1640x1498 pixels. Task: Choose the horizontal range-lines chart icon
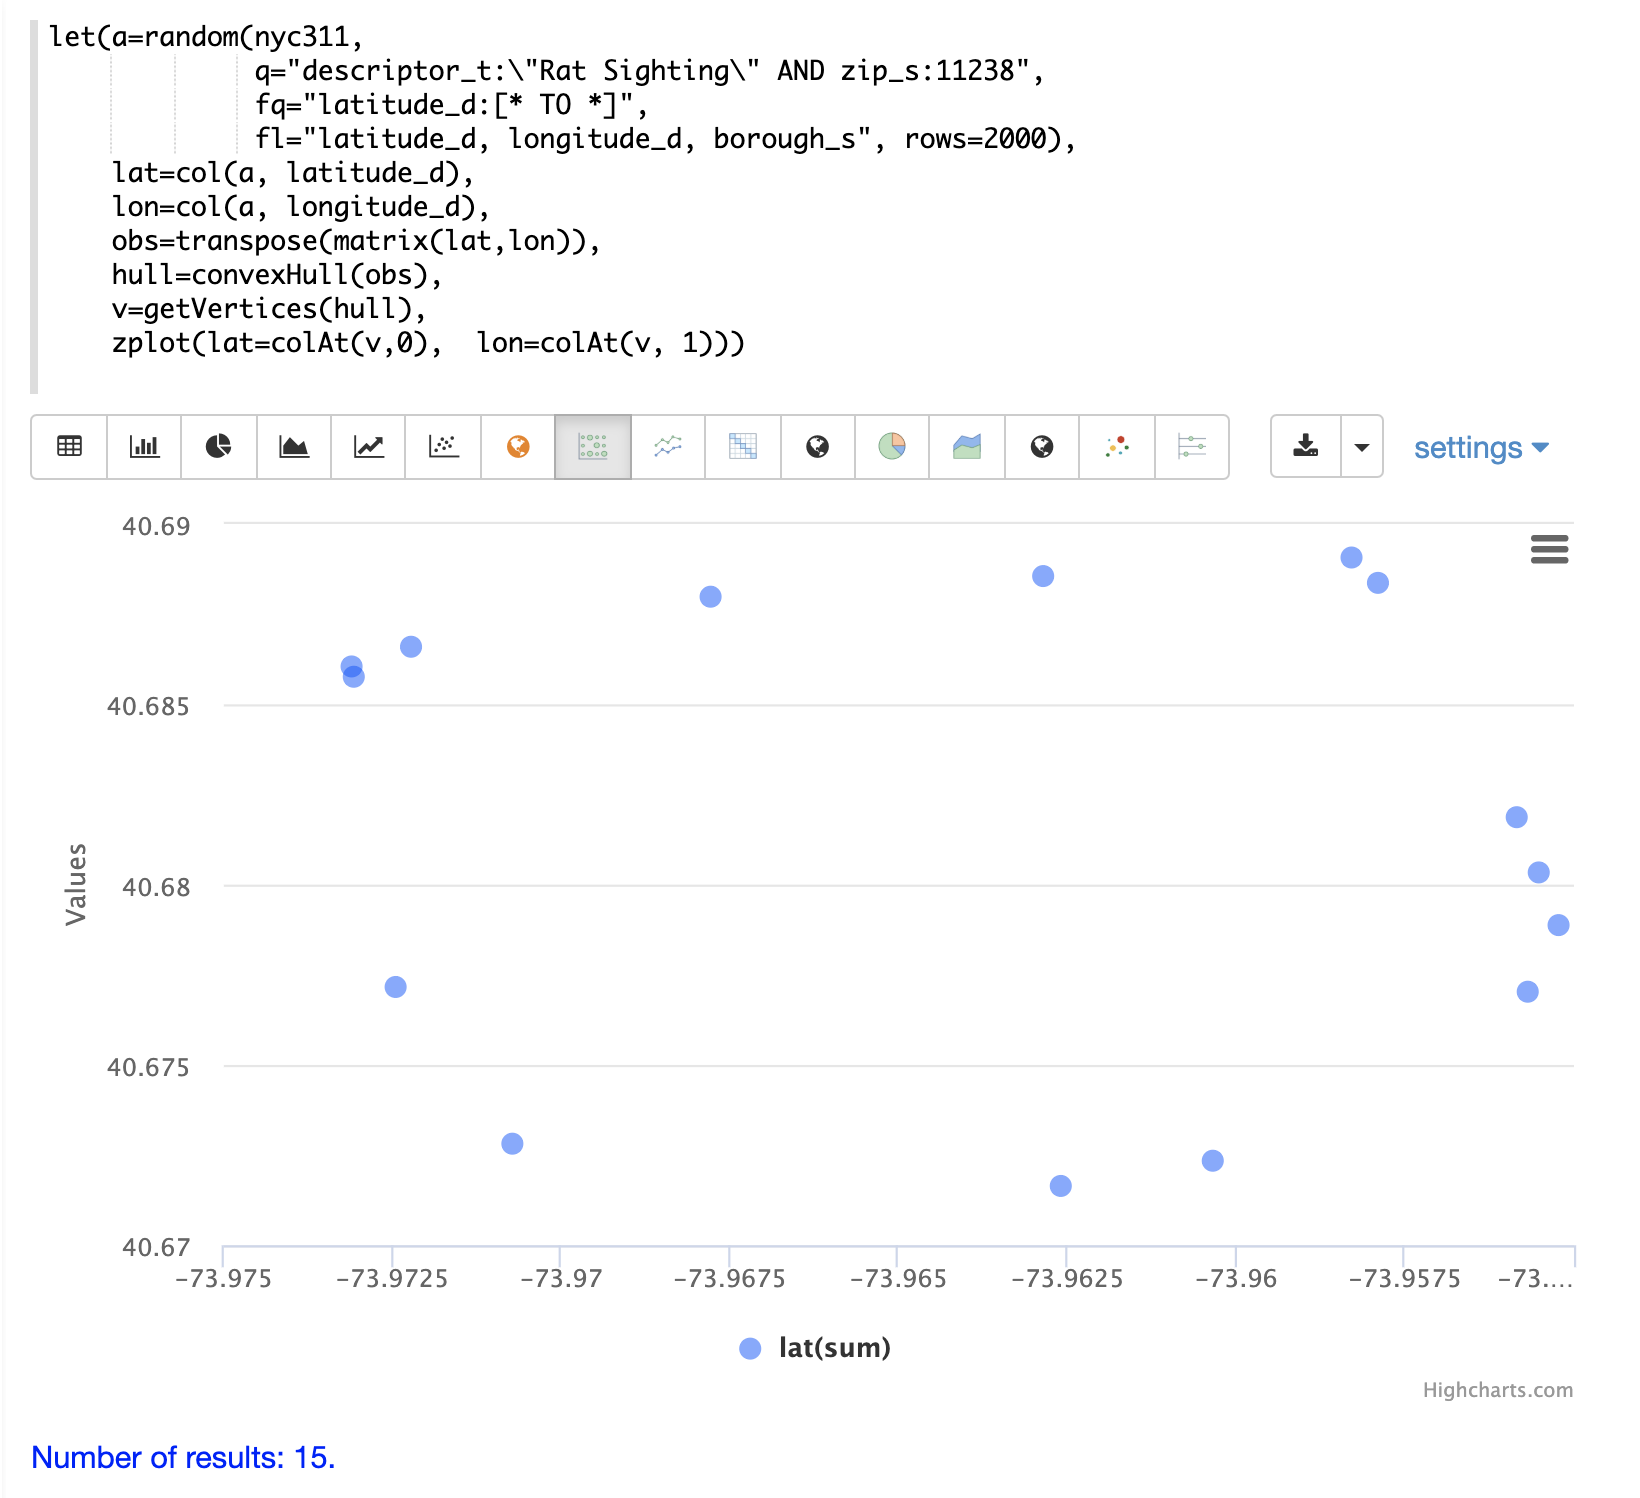click(1192, 447)
